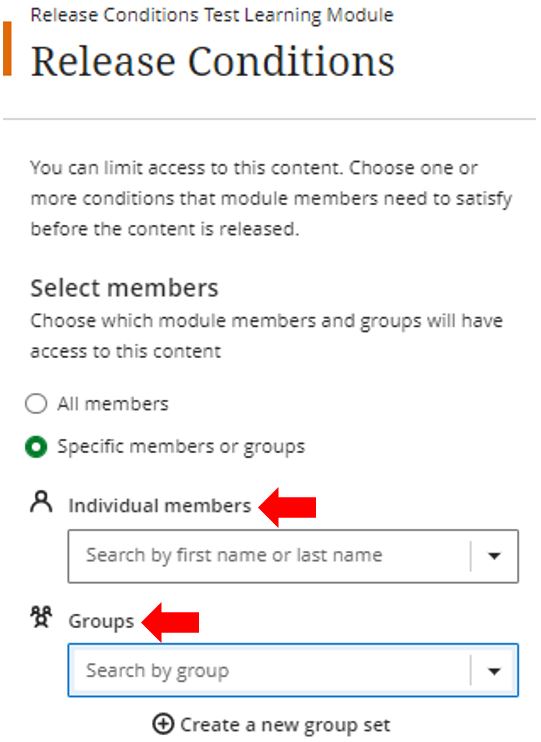This screenshot has height=742, width=541.
Task: Expand the Groups dropdown arrow
Action: pos(494,671)
